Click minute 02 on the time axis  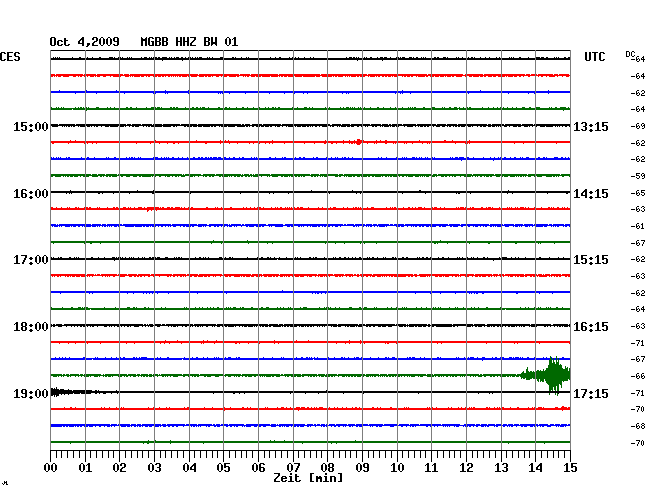click(119, 468)
